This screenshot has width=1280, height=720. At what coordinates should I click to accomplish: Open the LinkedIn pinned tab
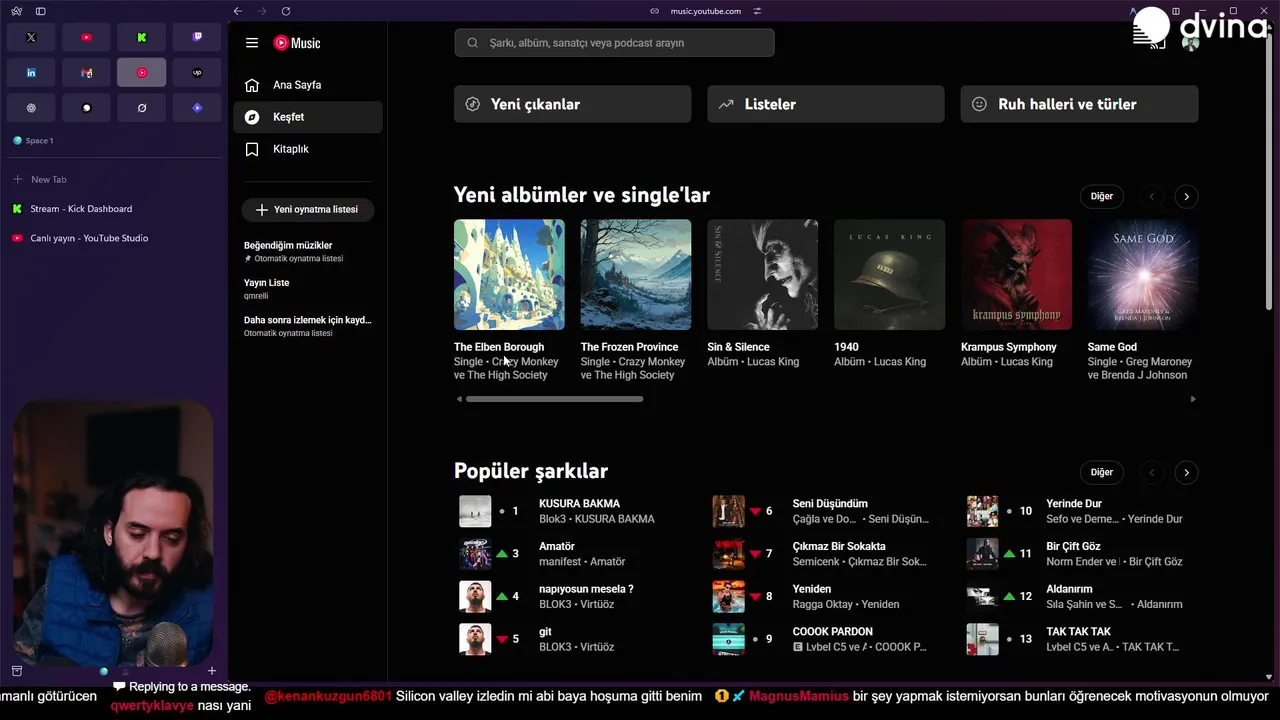[x=31, y=73]
